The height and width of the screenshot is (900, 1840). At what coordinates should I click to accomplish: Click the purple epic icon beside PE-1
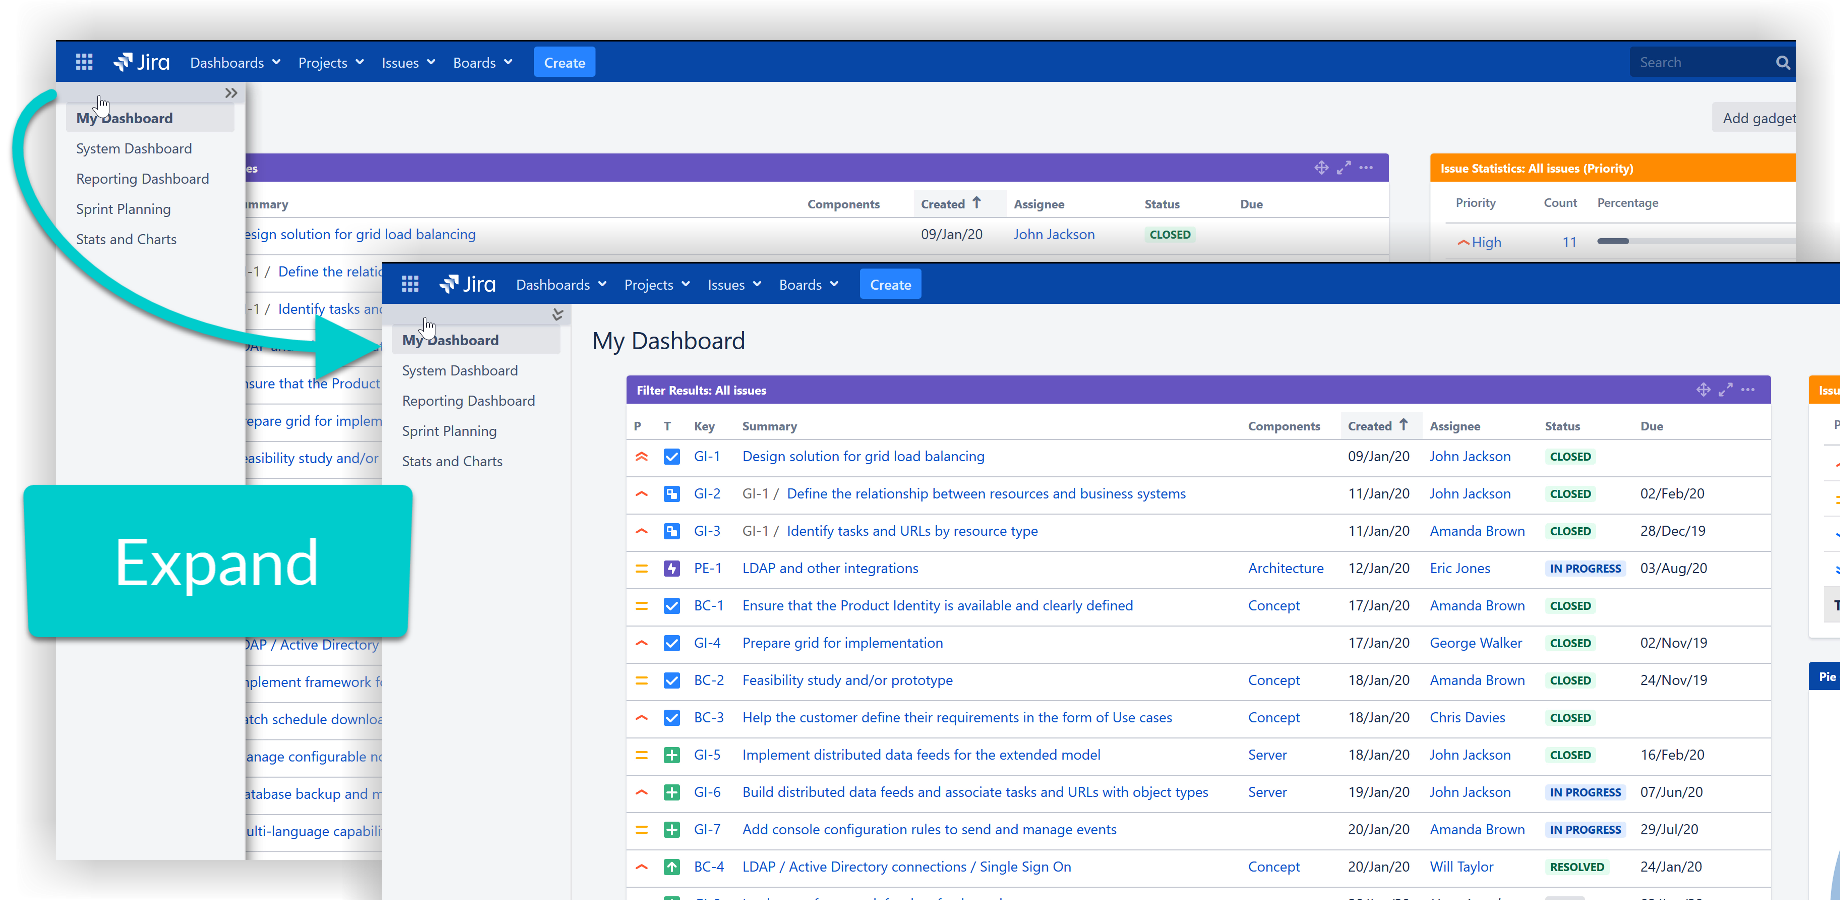pos(672,569)
